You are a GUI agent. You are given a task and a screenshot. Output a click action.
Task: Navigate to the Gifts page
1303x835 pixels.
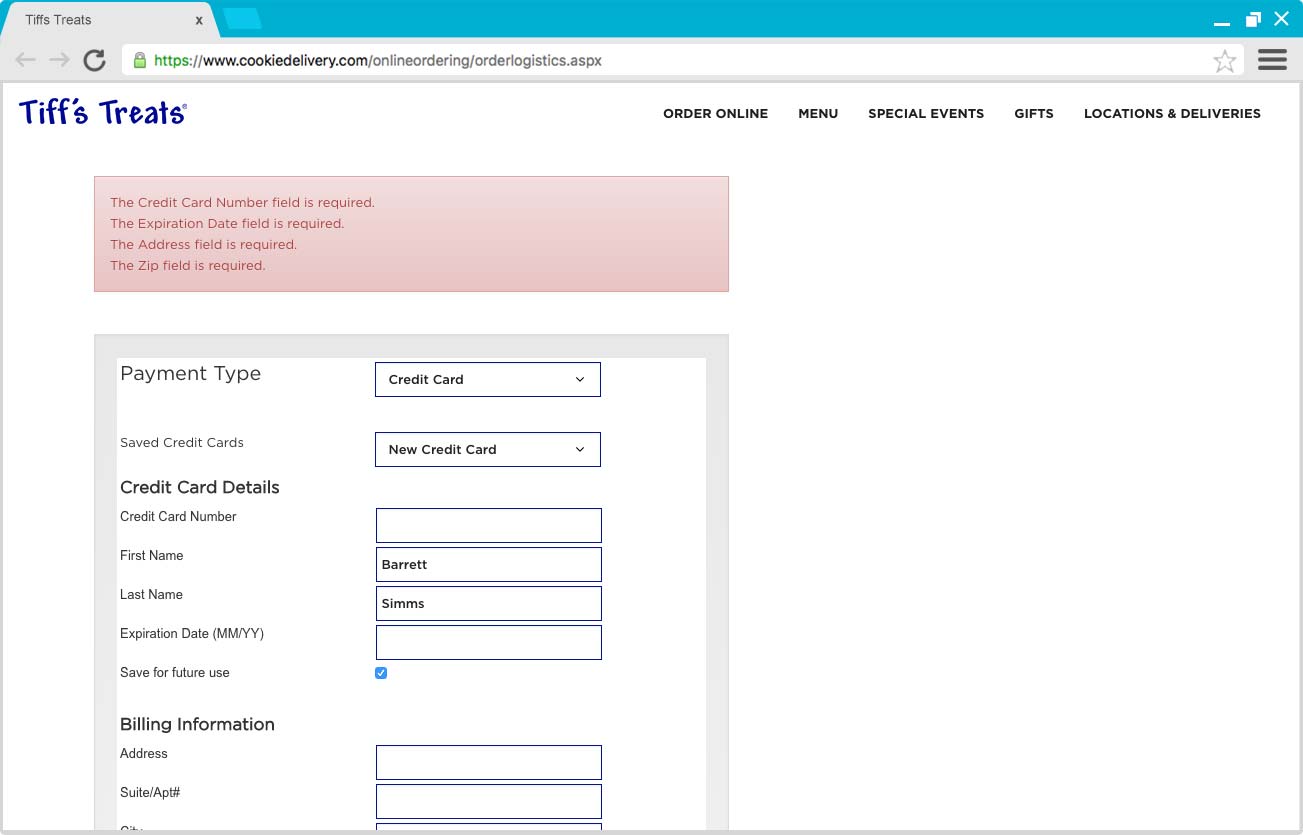pyautogui.click(x=1033, y=114)
